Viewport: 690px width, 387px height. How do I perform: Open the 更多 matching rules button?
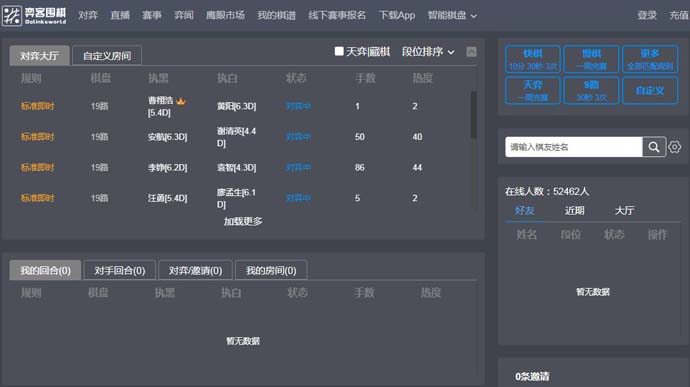tap(650, 59)
